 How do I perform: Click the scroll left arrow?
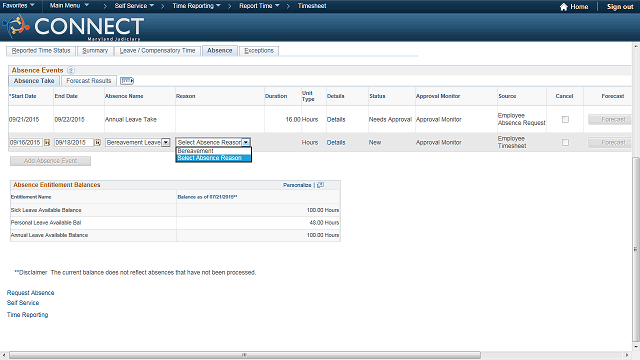click(4, 355)
